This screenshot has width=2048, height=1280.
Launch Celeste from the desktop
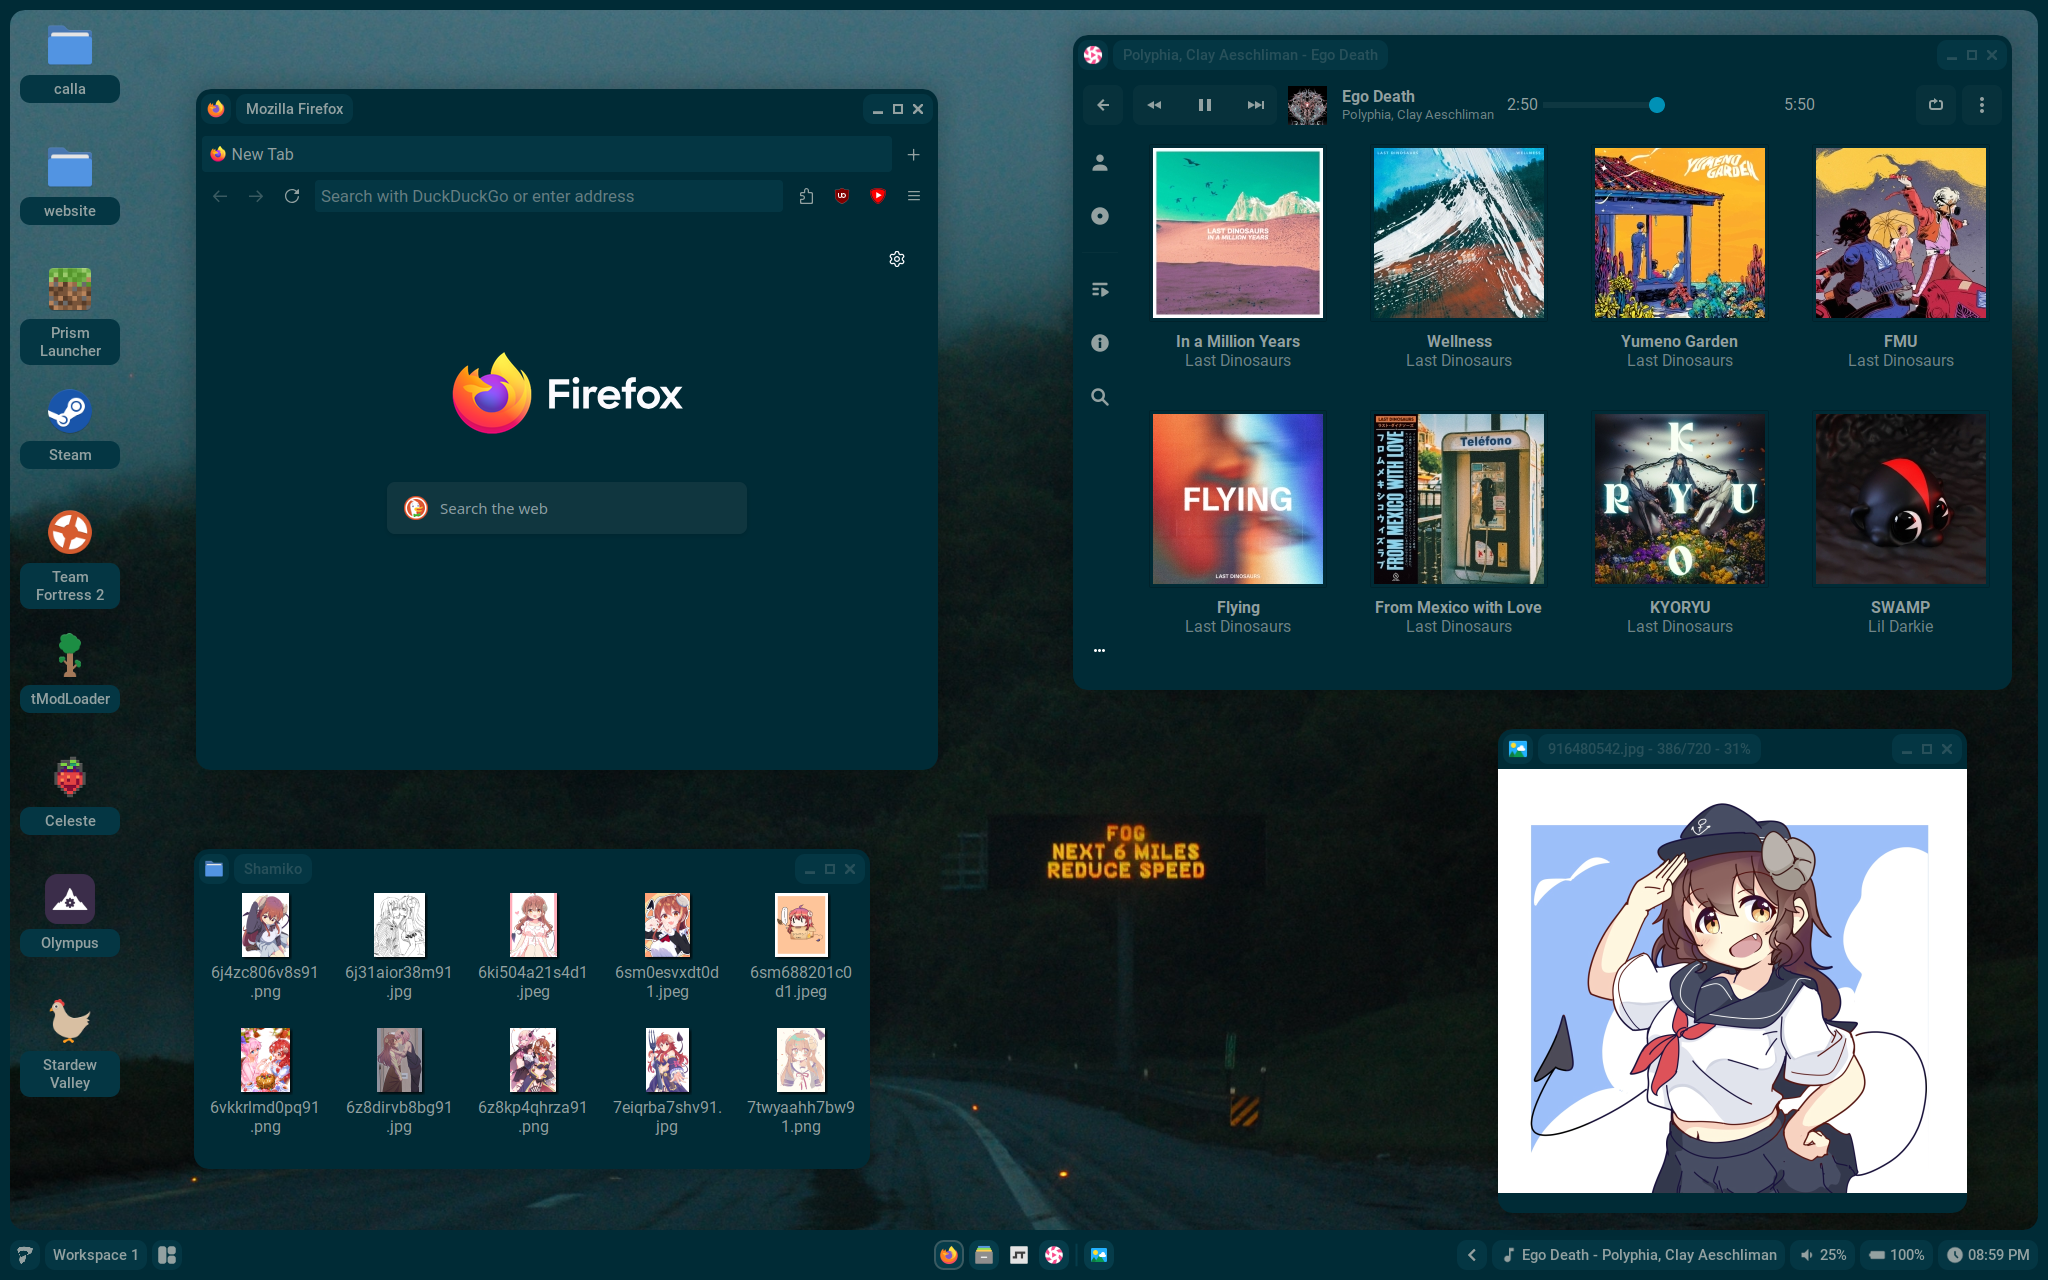tap(70, 794)
